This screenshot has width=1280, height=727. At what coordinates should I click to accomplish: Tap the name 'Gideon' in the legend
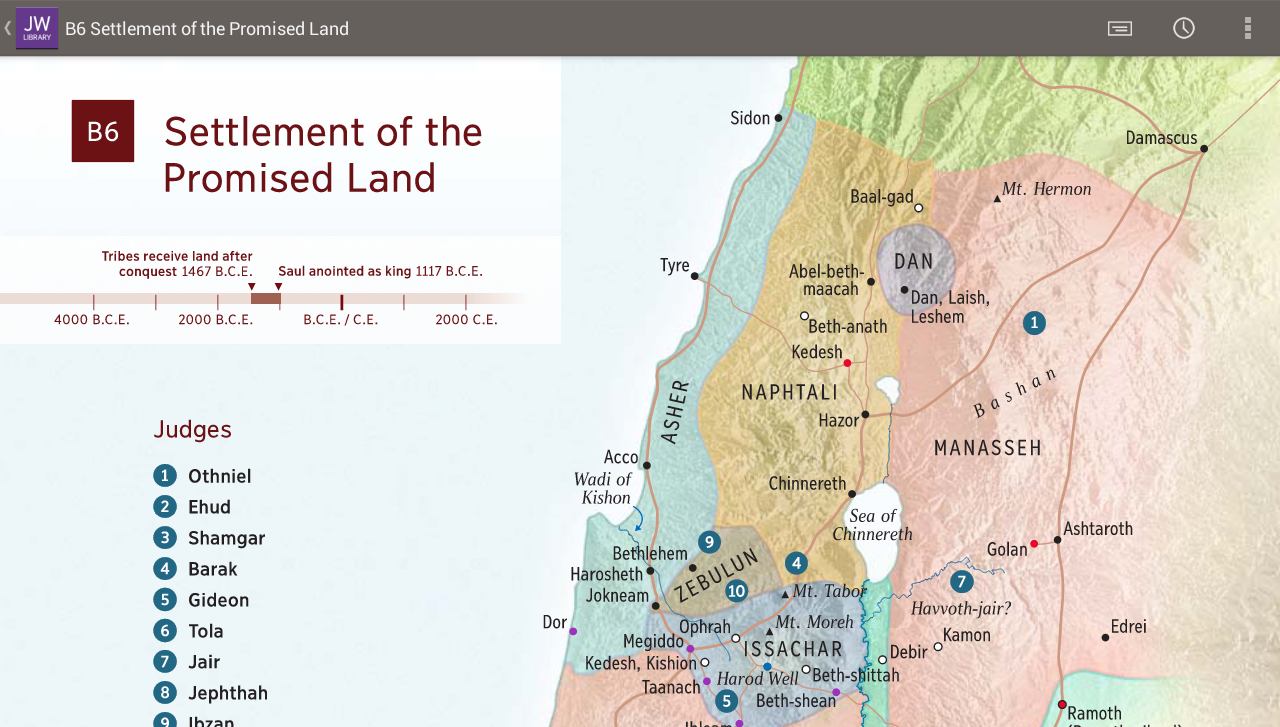(219, 600)
